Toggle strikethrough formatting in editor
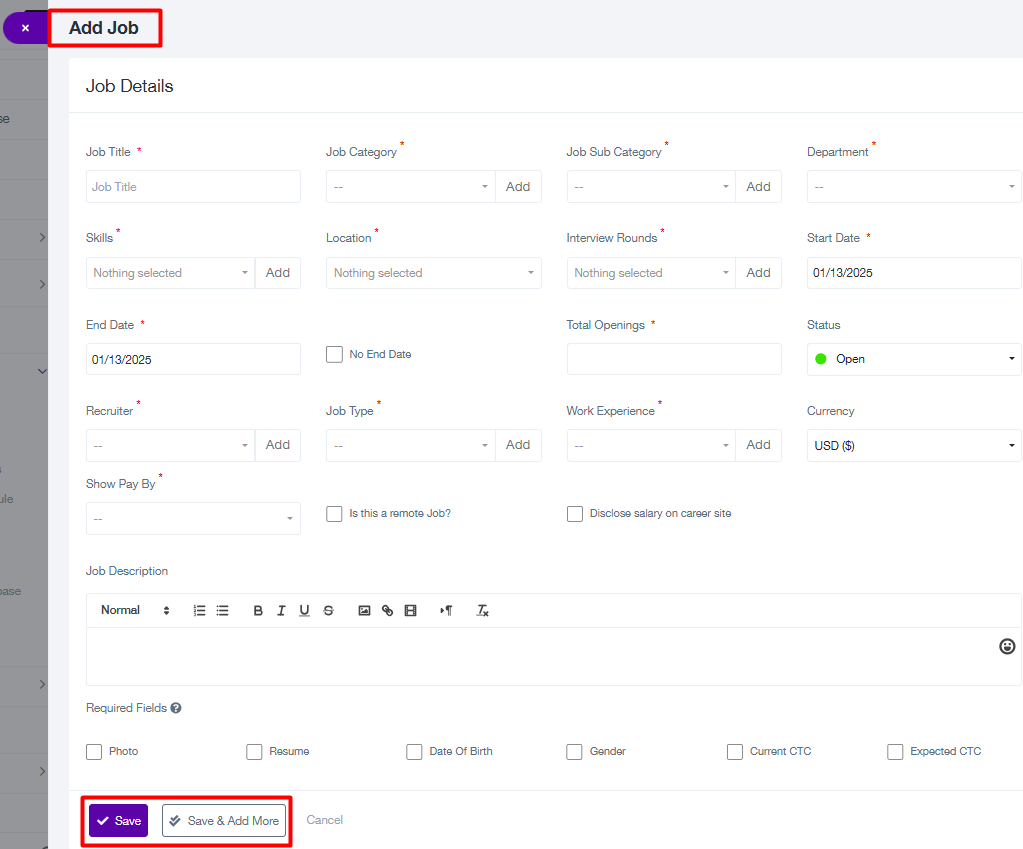This screenshot has height=849, width=1023. 328,611
